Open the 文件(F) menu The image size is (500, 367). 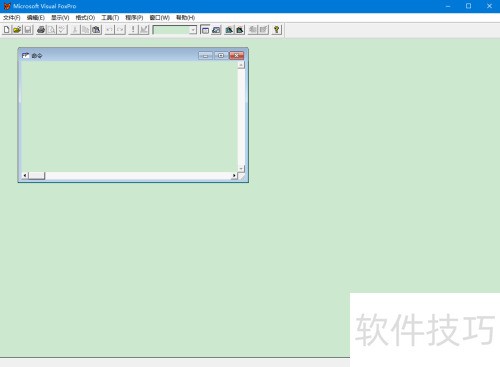click(12, 18)
